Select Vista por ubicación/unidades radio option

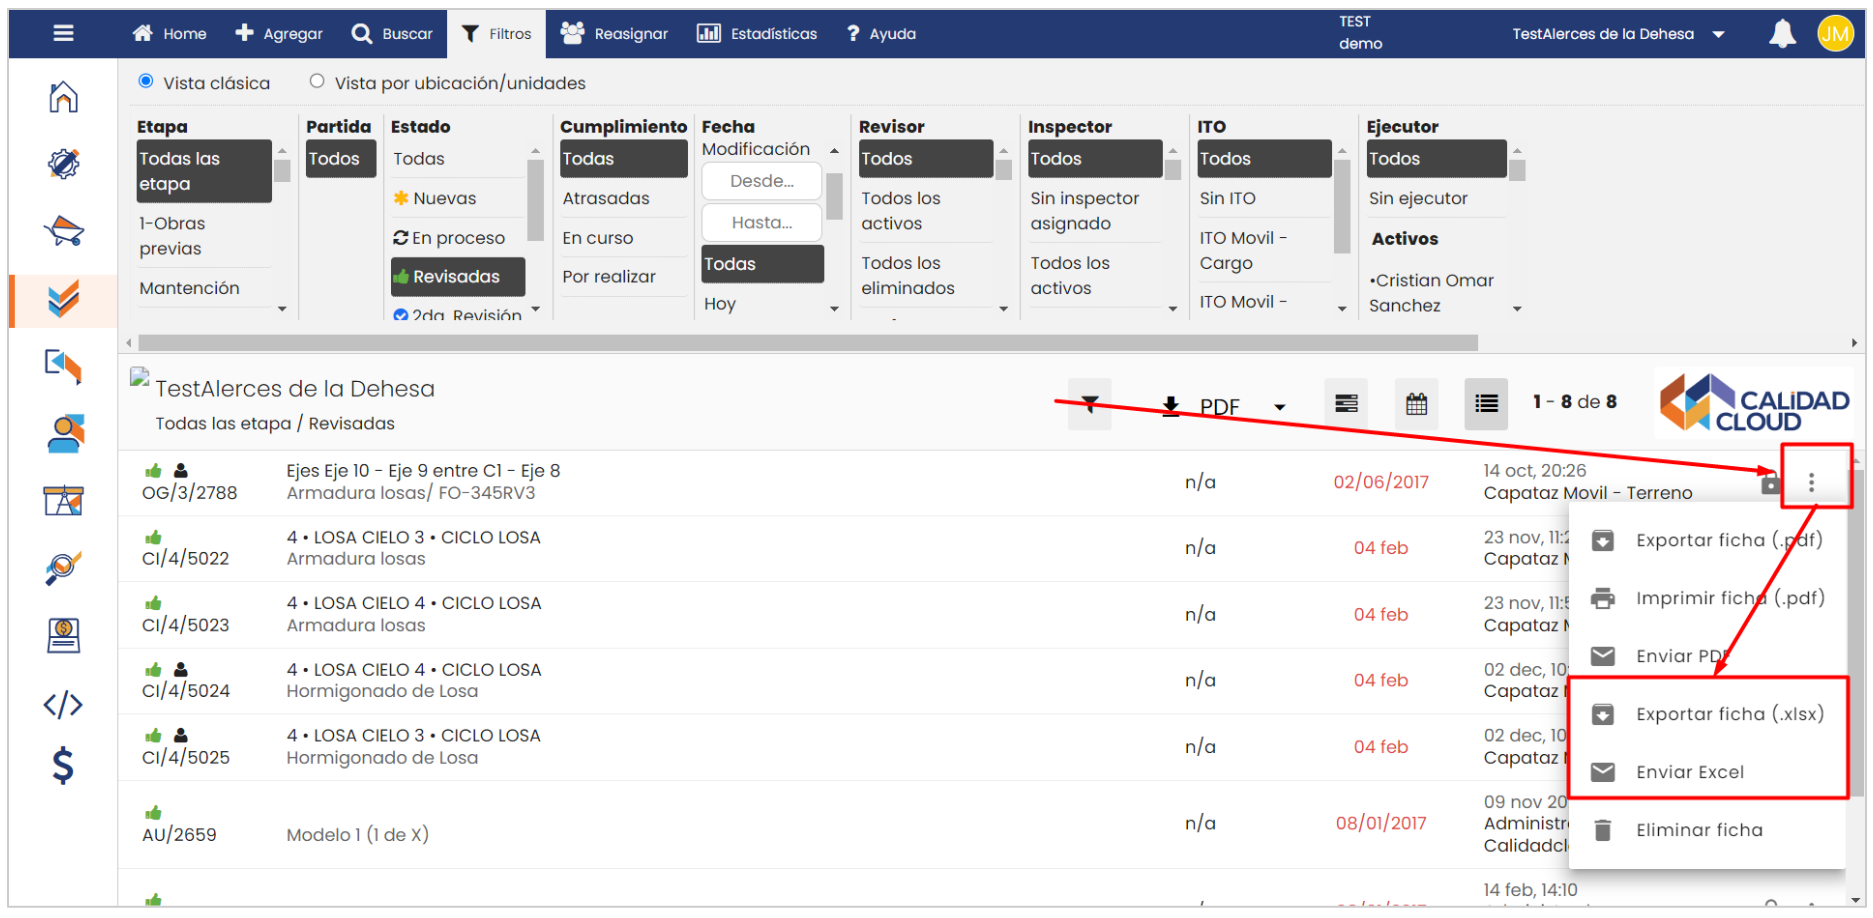(317, 81)
